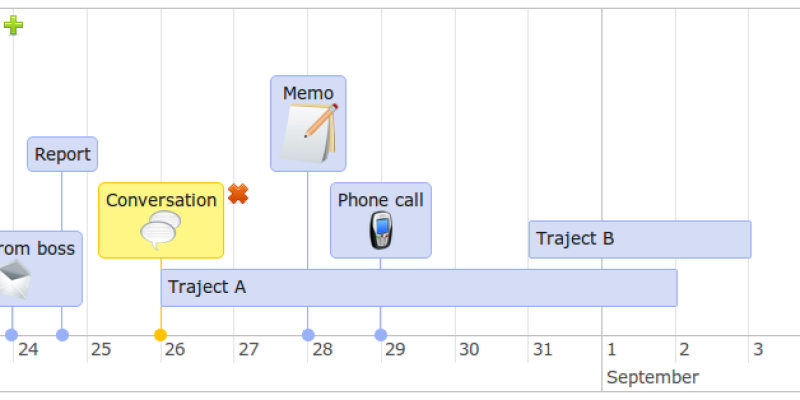Click the 30 date label on the axis
The width and height of the screenshot is (800, 400).
tap(469, 349)
